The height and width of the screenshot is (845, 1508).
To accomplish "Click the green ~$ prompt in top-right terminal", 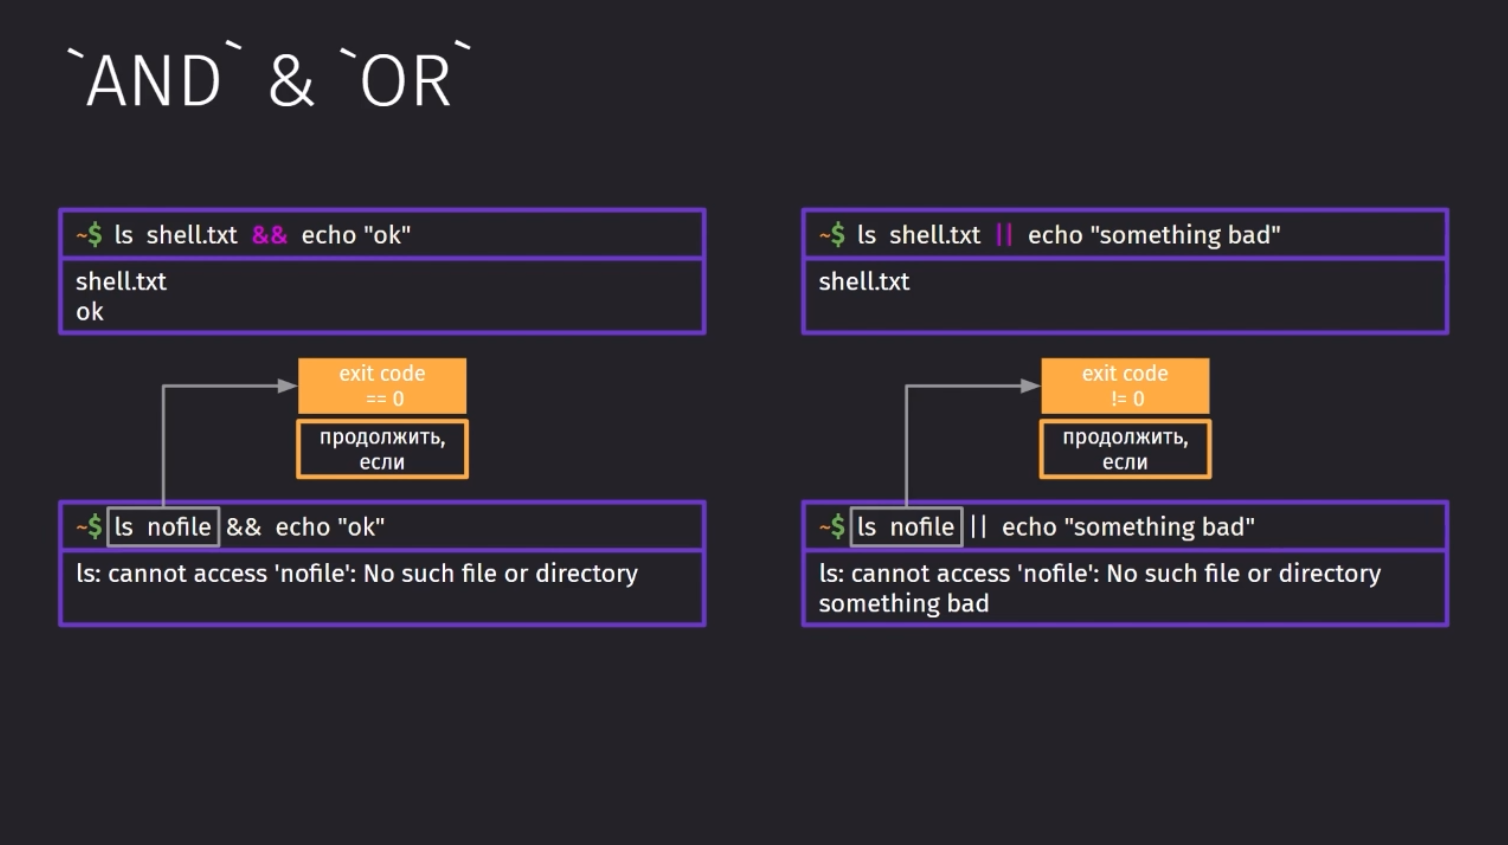I will click(832, 235).
